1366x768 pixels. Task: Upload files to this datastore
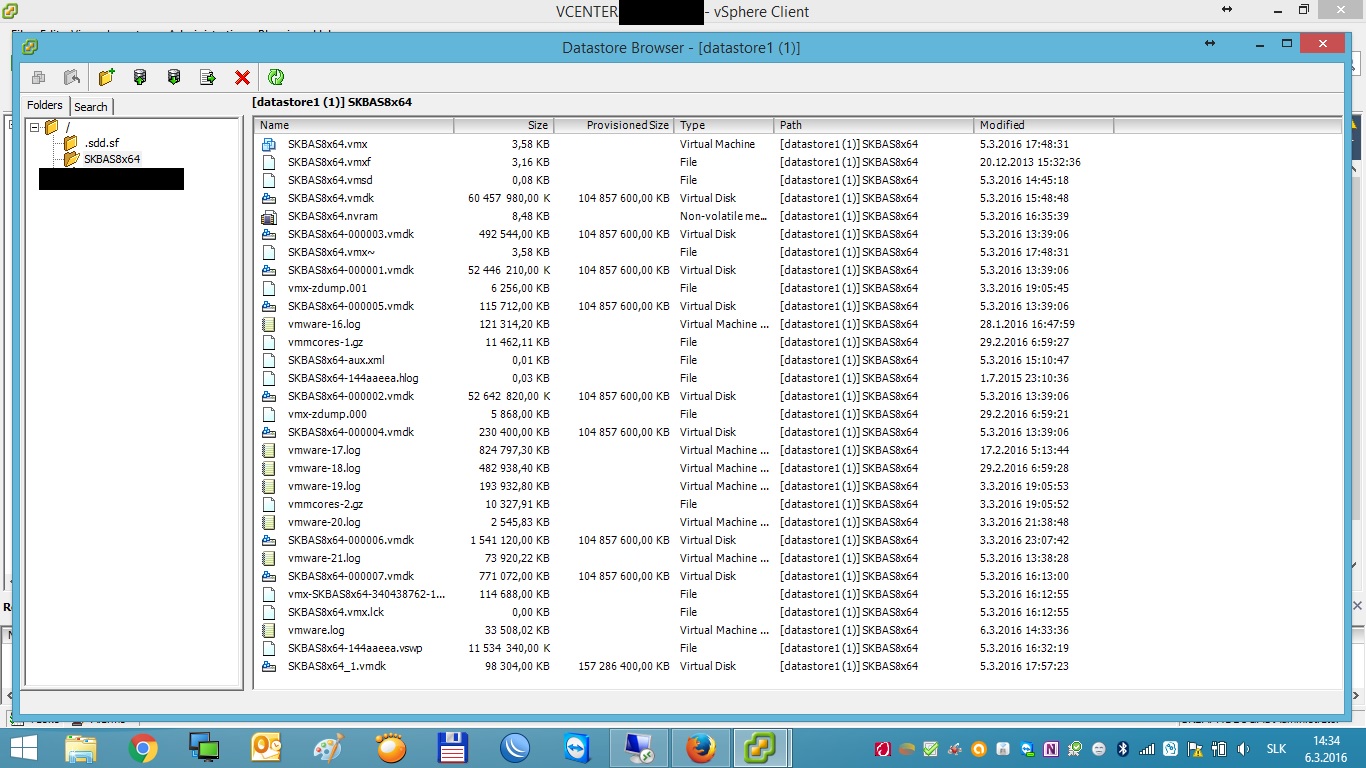click(140, 77)
